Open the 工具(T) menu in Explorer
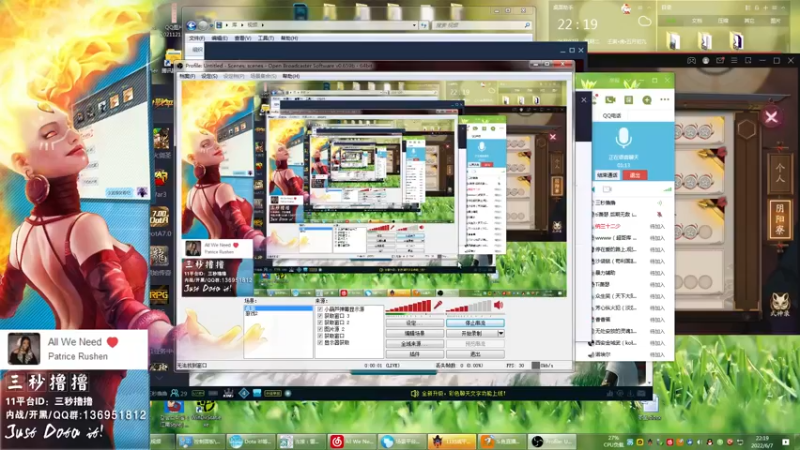Image resolution: width=800 pixels, height=450 pixels. [x=265, y=38]
